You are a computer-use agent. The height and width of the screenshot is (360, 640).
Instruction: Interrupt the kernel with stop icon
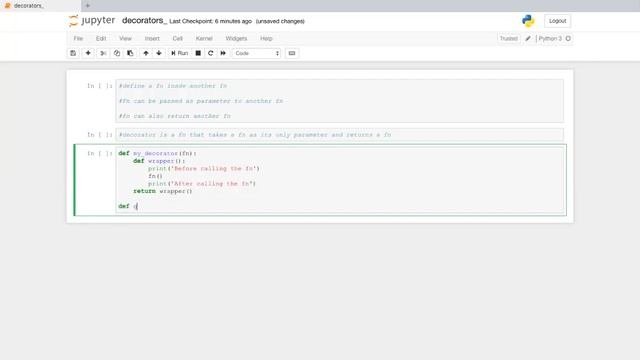click(198, 53)
